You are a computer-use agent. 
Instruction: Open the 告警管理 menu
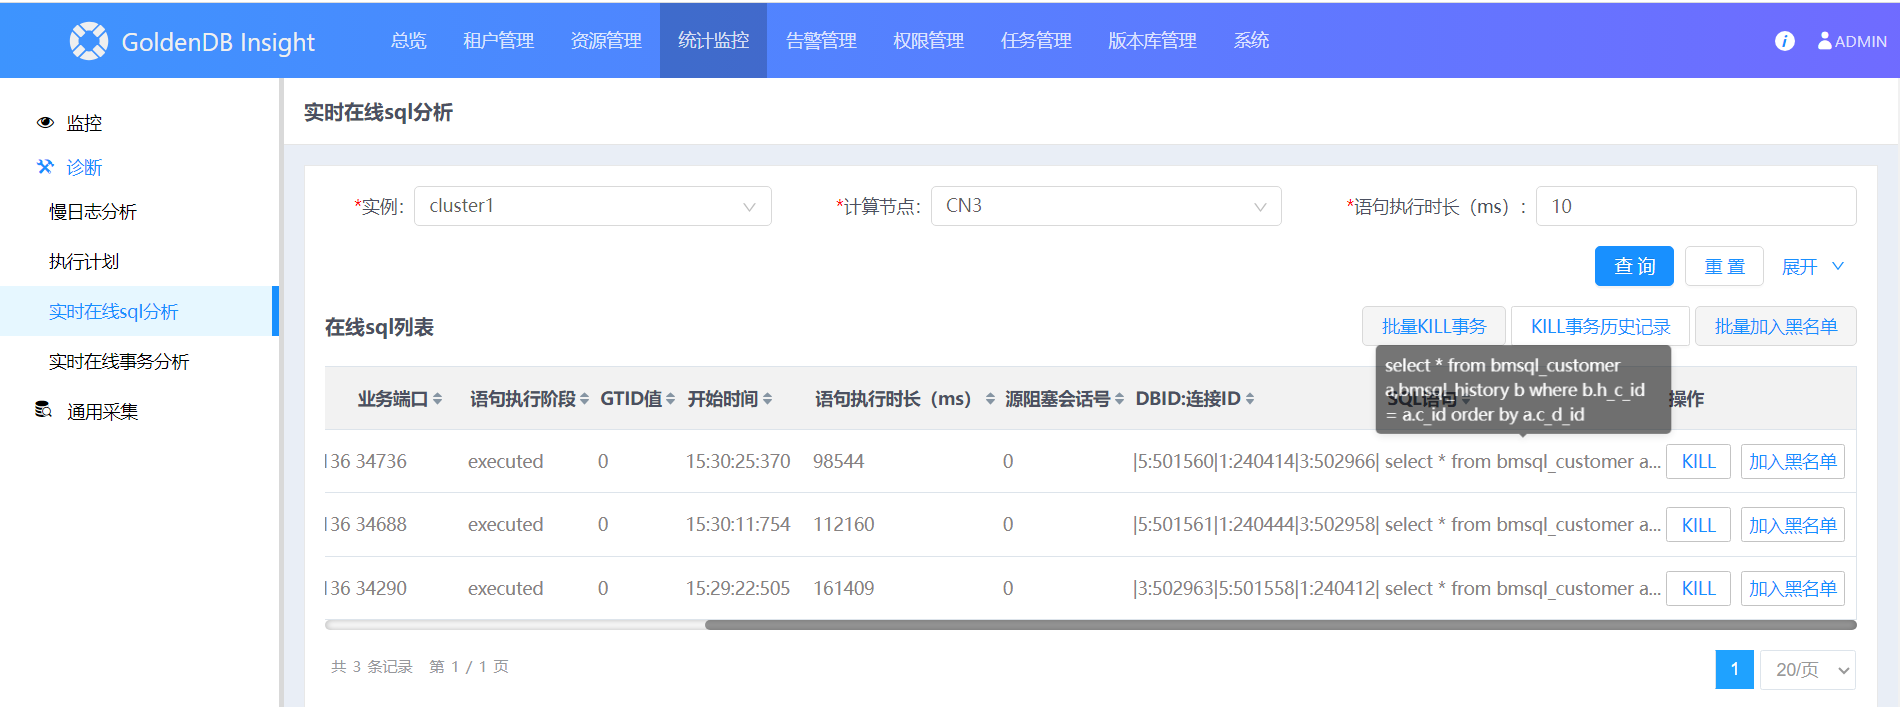coord(821,41)
